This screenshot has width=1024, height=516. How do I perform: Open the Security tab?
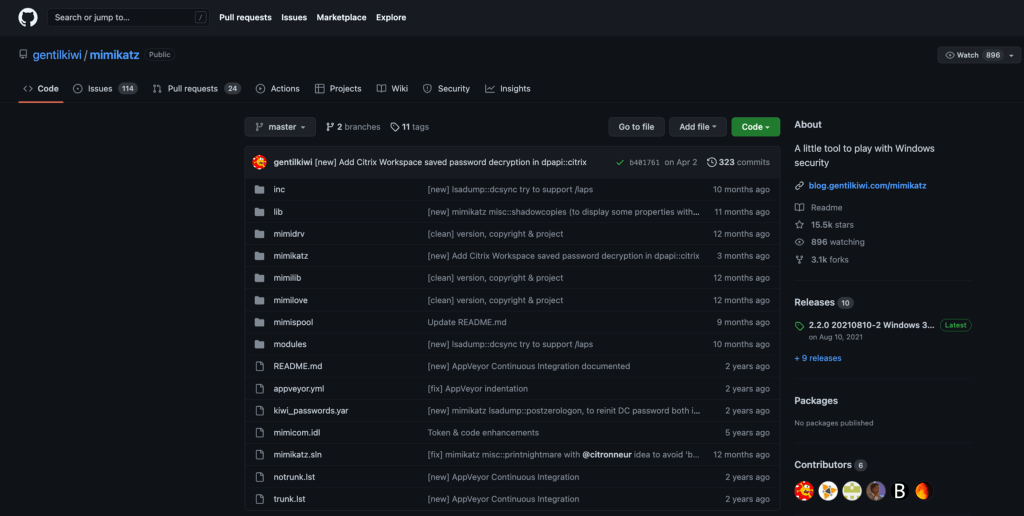[446, 89]
